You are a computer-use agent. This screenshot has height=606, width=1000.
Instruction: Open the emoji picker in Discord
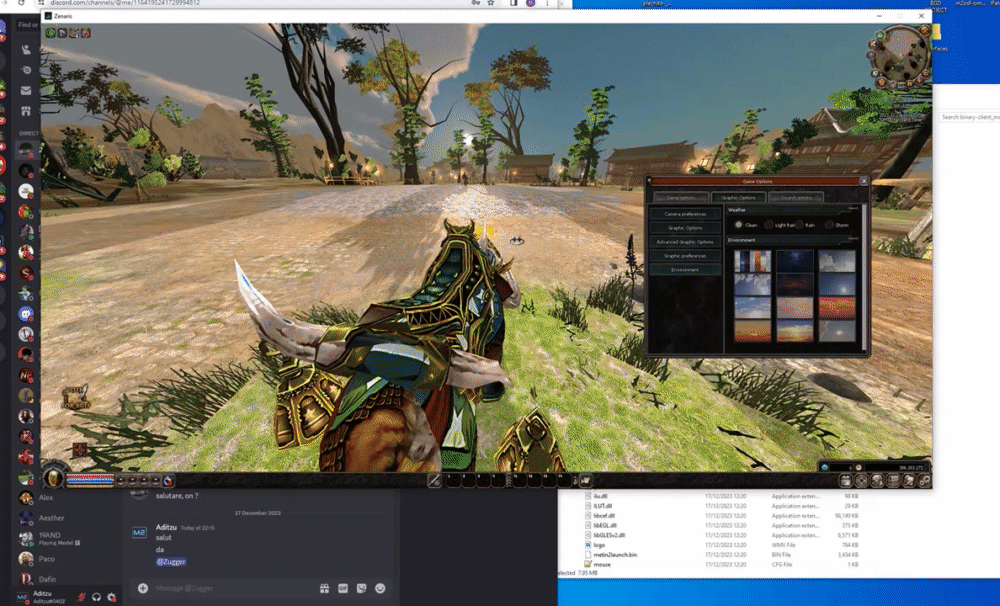(x=380, y=588)
